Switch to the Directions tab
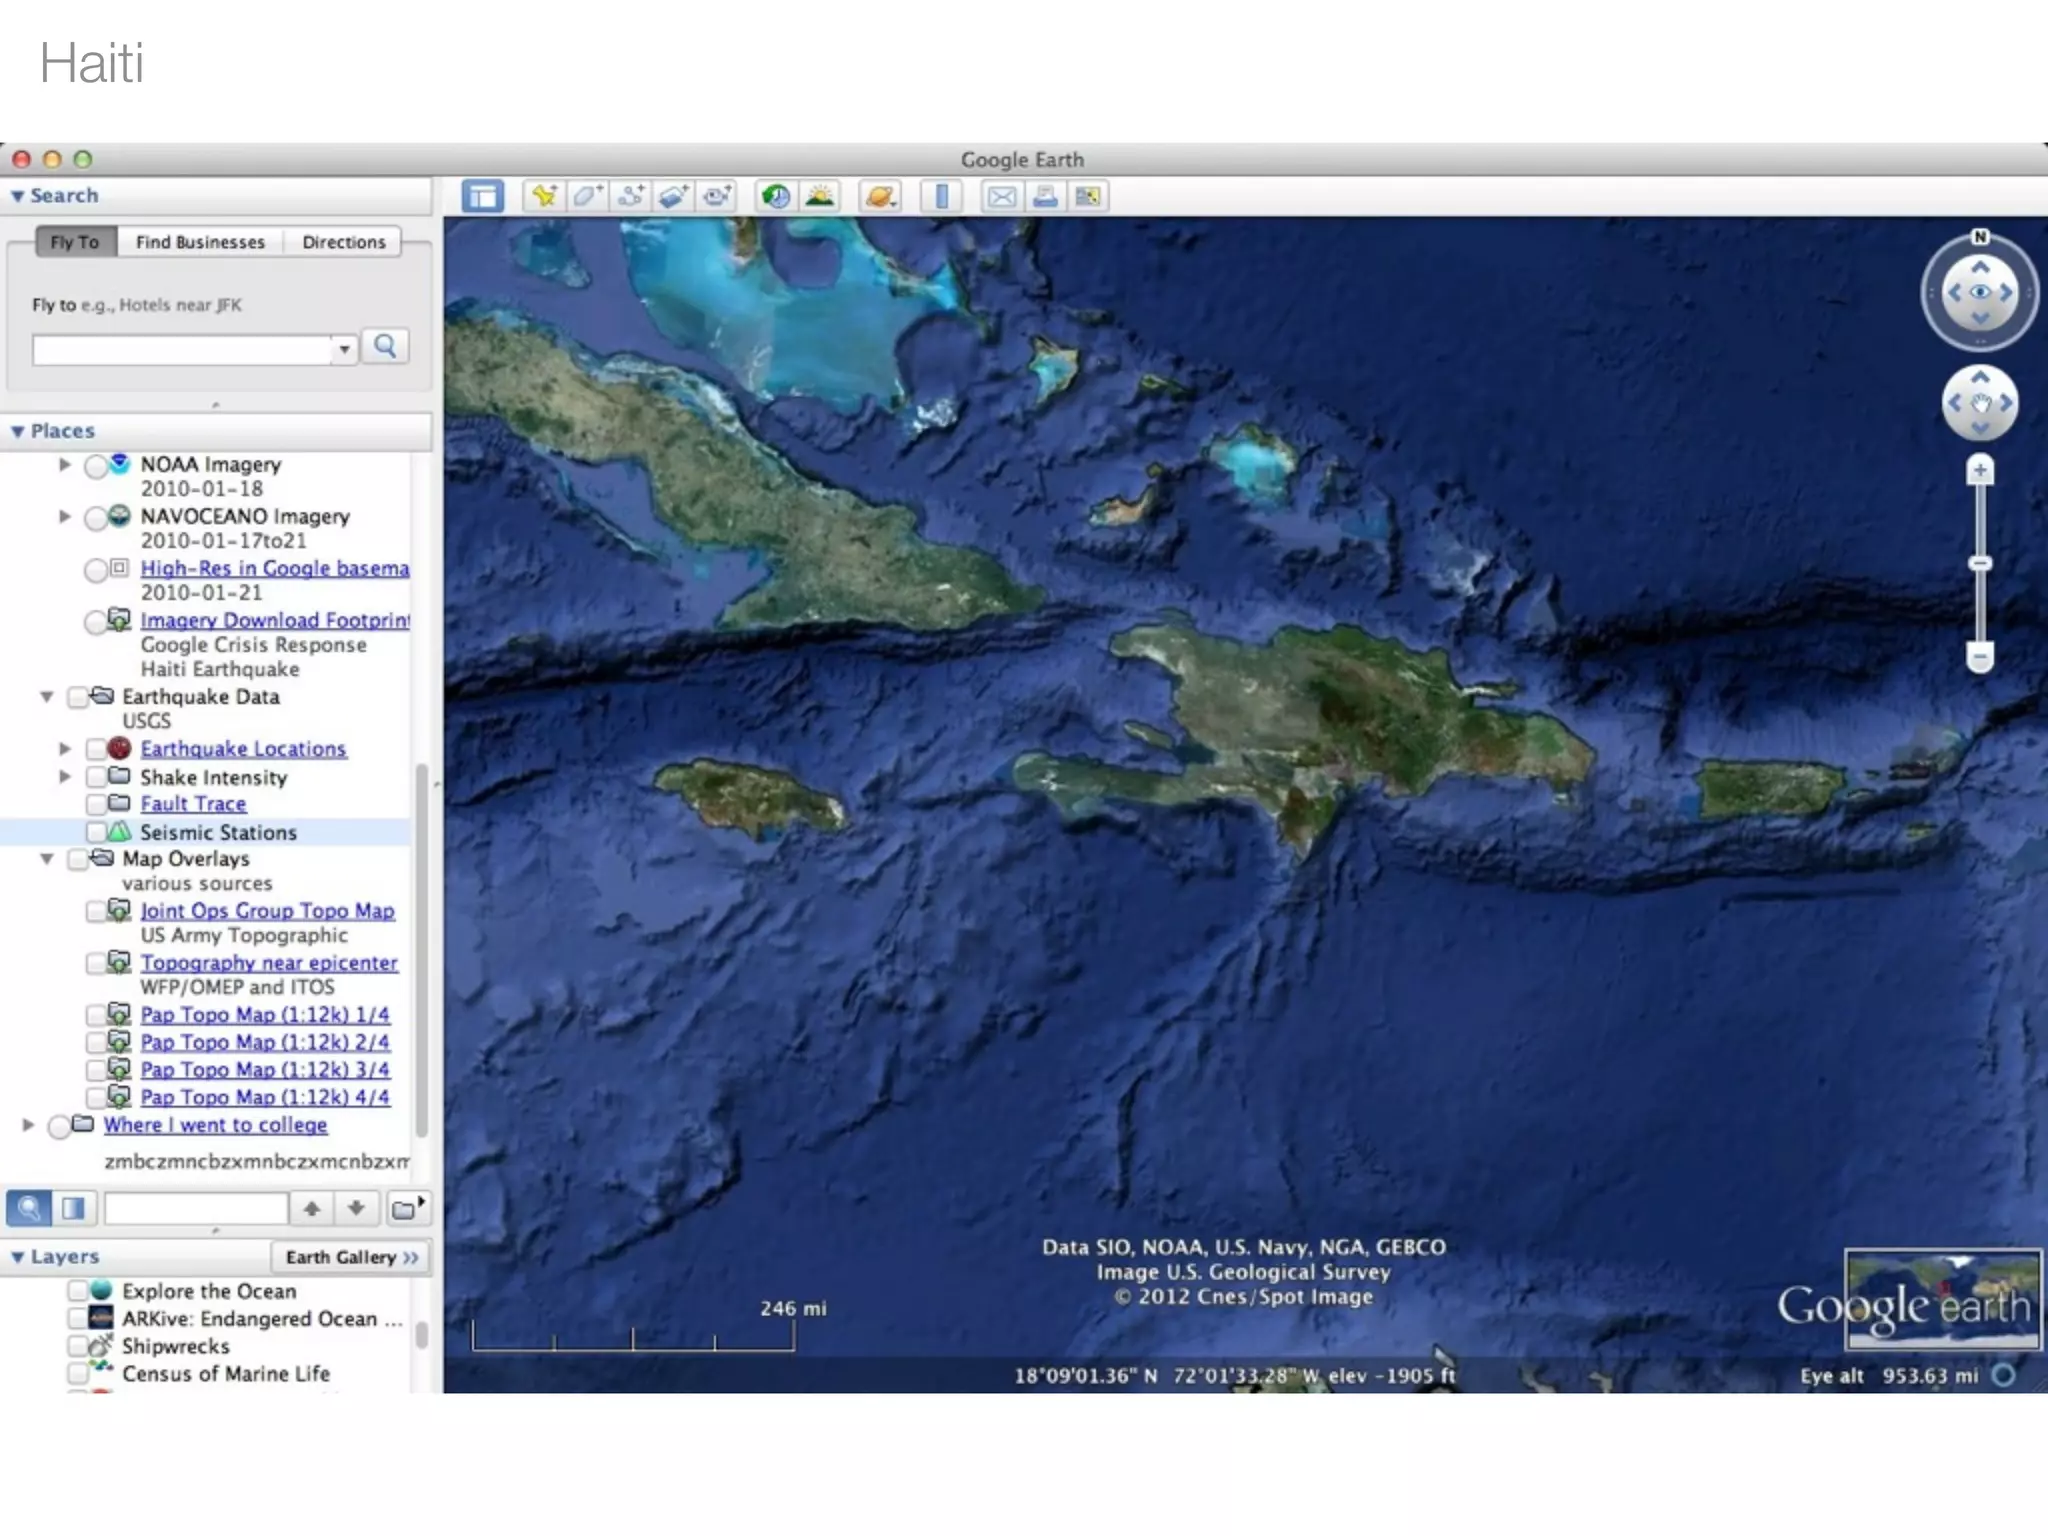 [x=343, y=242]
